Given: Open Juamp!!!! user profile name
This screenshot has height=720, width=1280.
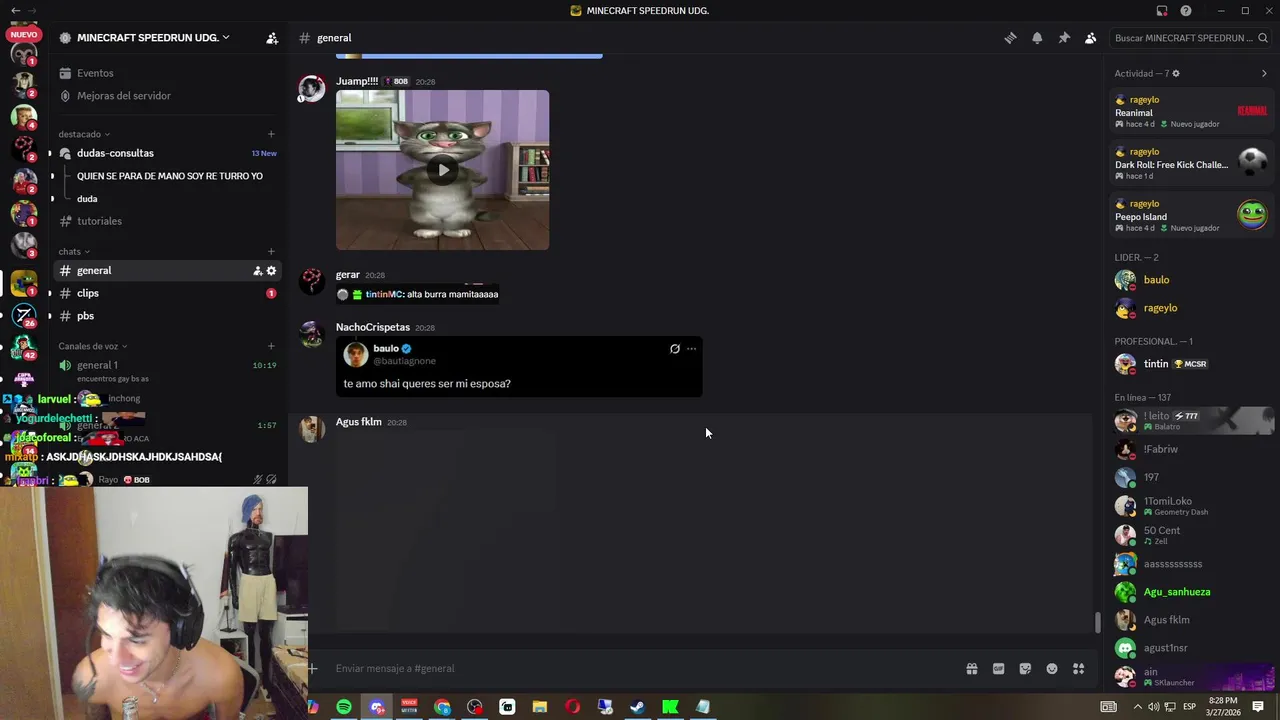Looking at the screenshot, I should [357, 81].
